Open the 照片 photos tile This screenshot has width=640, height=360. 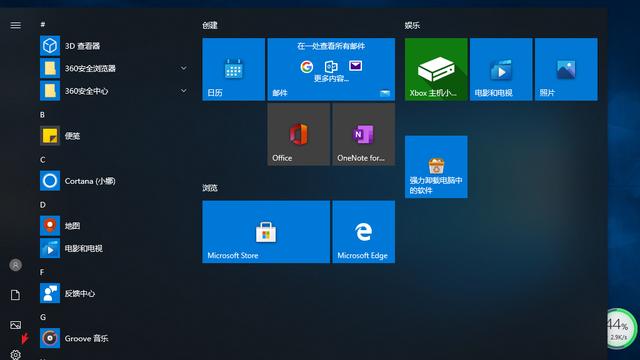coord(566,69)
